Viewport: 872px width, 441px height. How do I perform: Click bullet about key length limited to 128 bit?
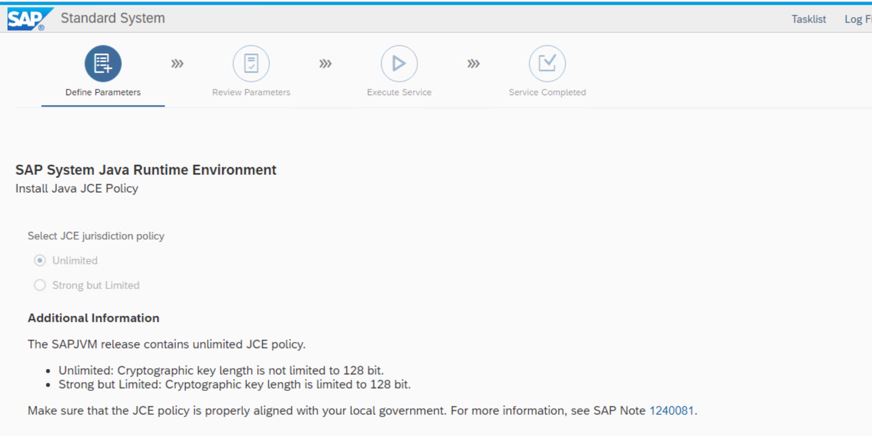pos(235,384)
